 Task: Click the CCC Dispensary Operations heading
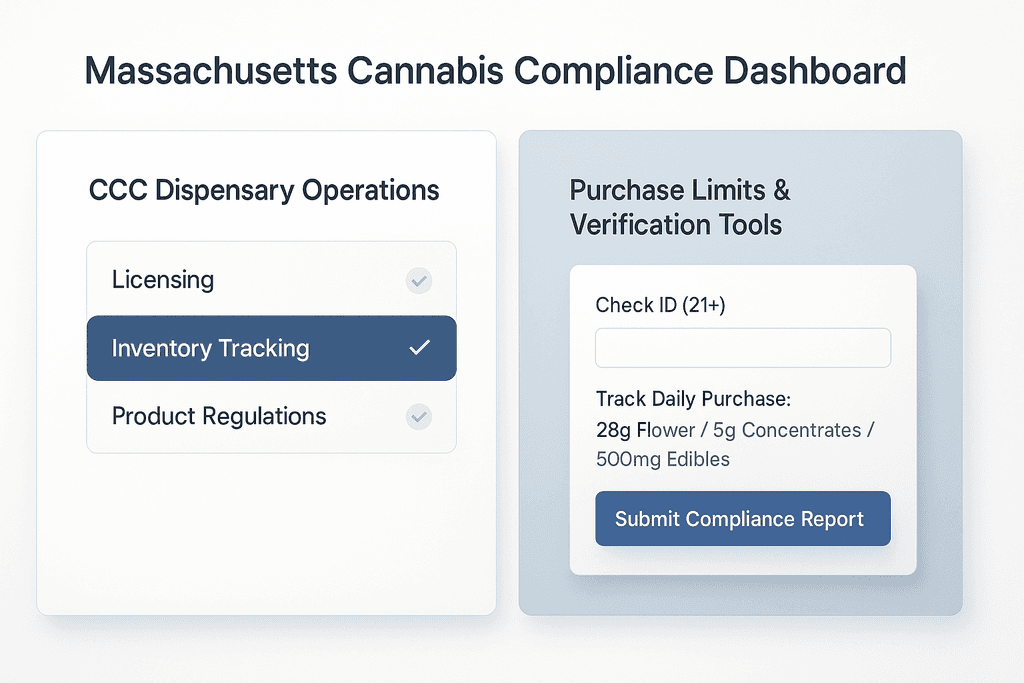pos(264,190)
